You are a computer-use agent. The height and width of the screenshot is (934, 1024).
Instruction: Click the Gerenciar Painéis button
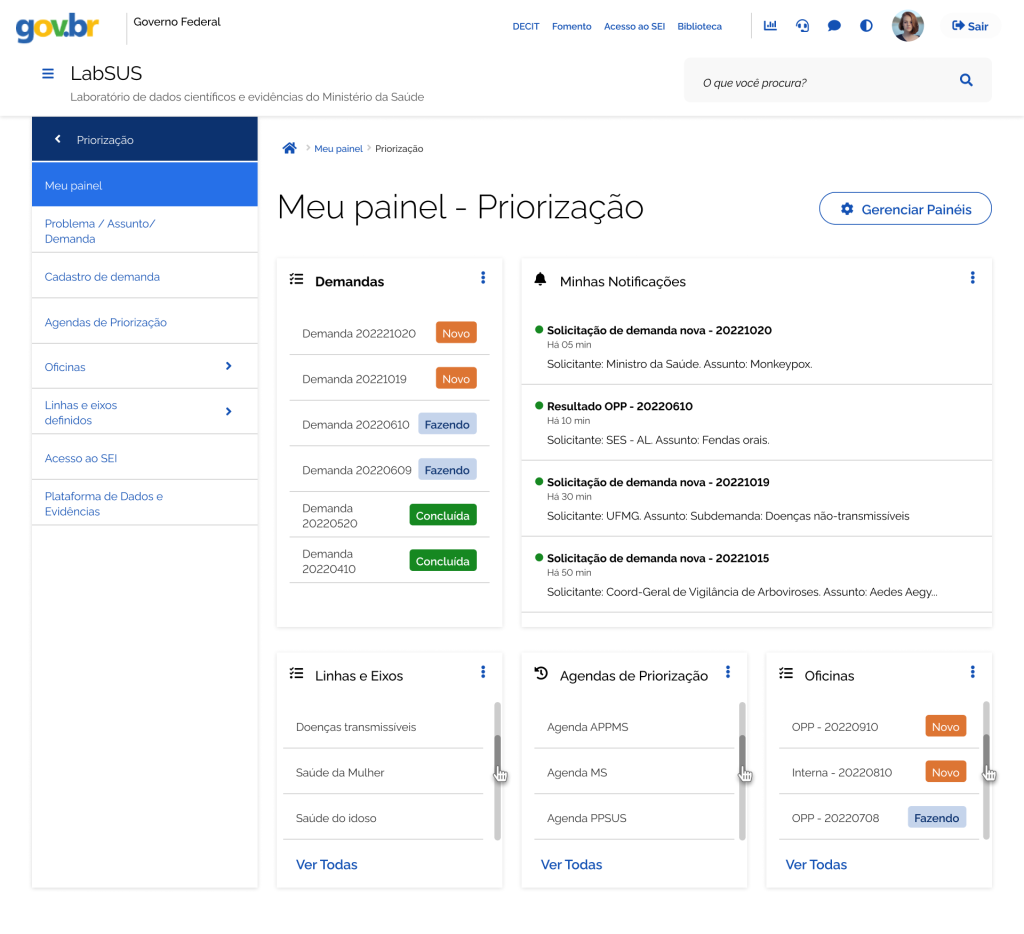905,209
